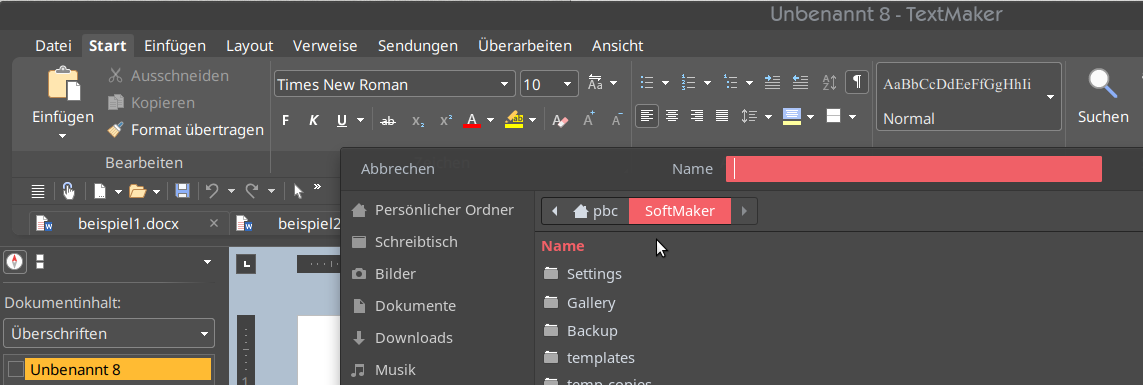Open the borders dropdown arrow
This screenshot has height=385, width=1143.
point(853,117)
